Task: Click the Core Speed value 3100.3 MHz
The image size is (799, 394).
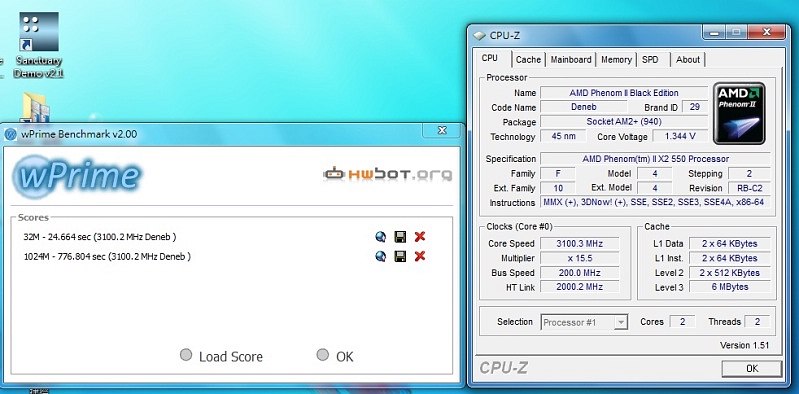Action: (580, 243)
